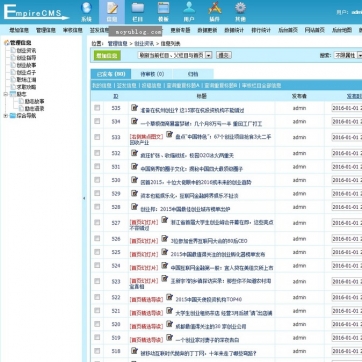
Task: Tick the checkbox for row 529
Action: 97,193
